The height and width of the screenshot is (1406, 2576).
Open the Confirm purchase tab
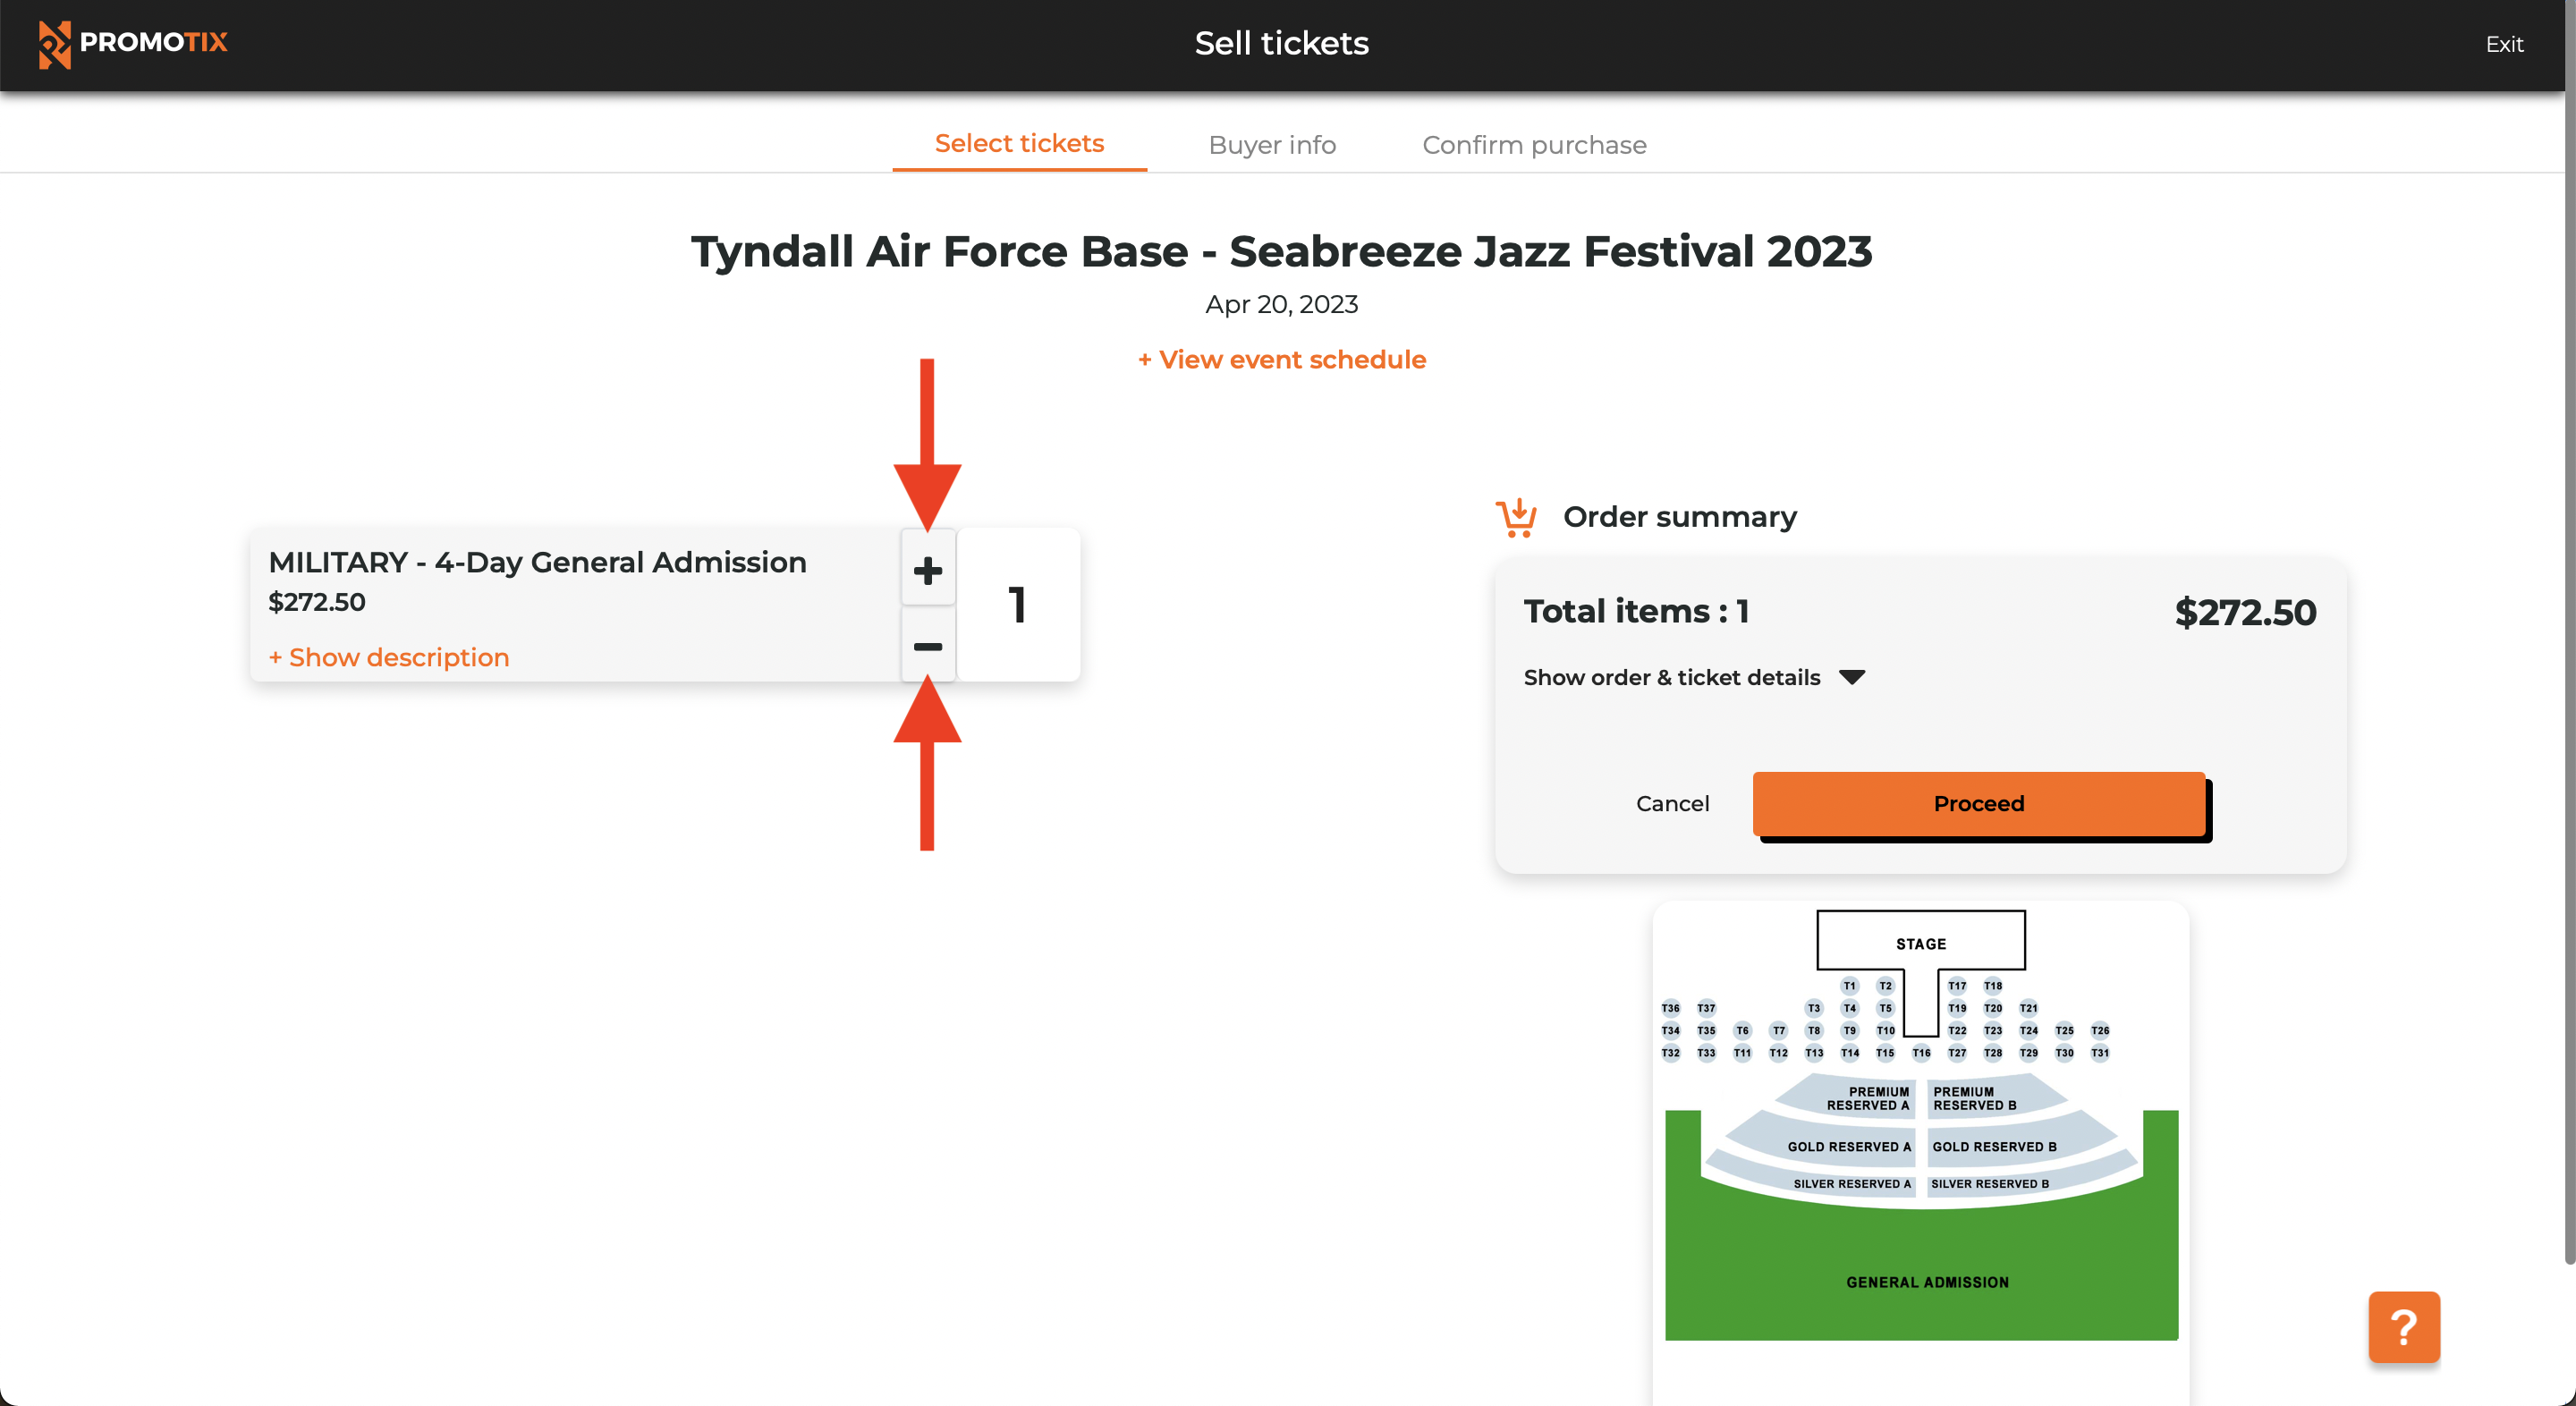[x=1534, y=144]
